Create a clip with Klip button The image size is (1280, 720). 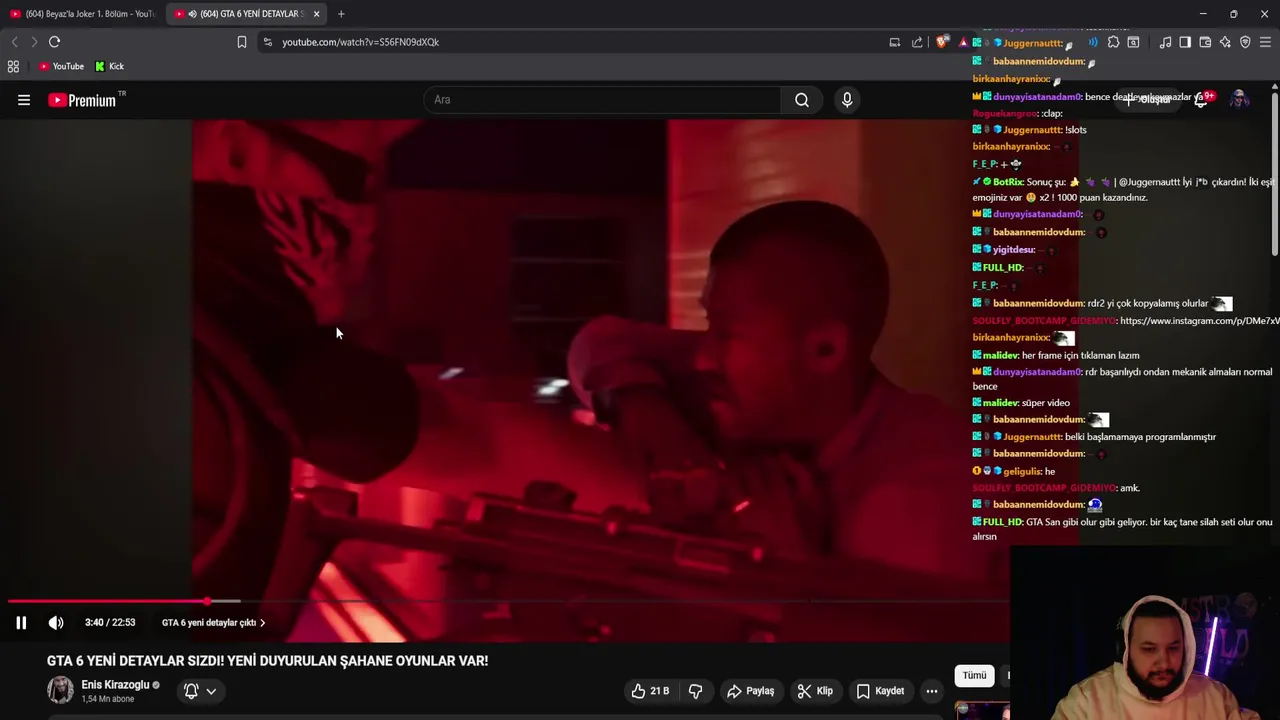coord(815,691)
